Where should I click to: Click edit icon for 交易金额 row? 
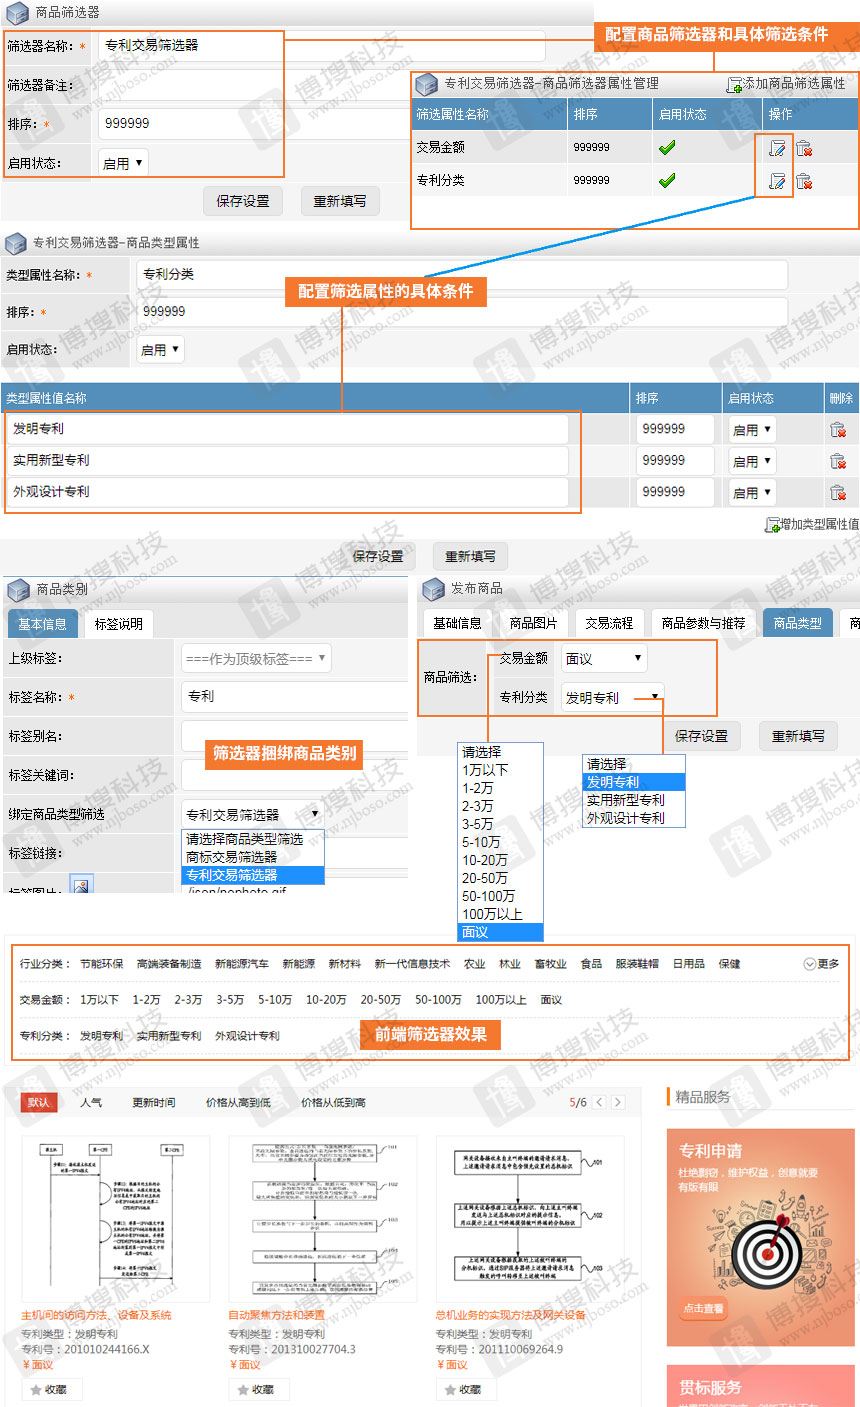[777, 148]
